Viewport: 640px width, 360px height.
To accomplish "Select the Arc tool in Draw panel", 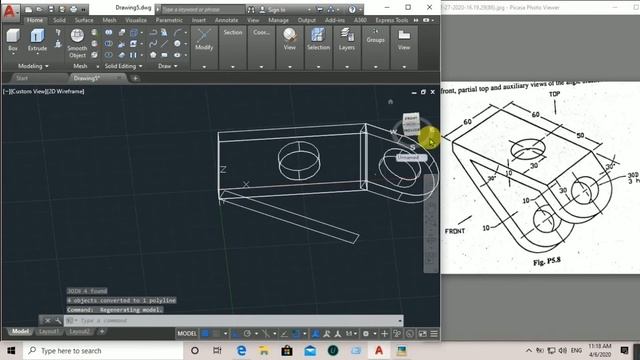I will point(178,32).
